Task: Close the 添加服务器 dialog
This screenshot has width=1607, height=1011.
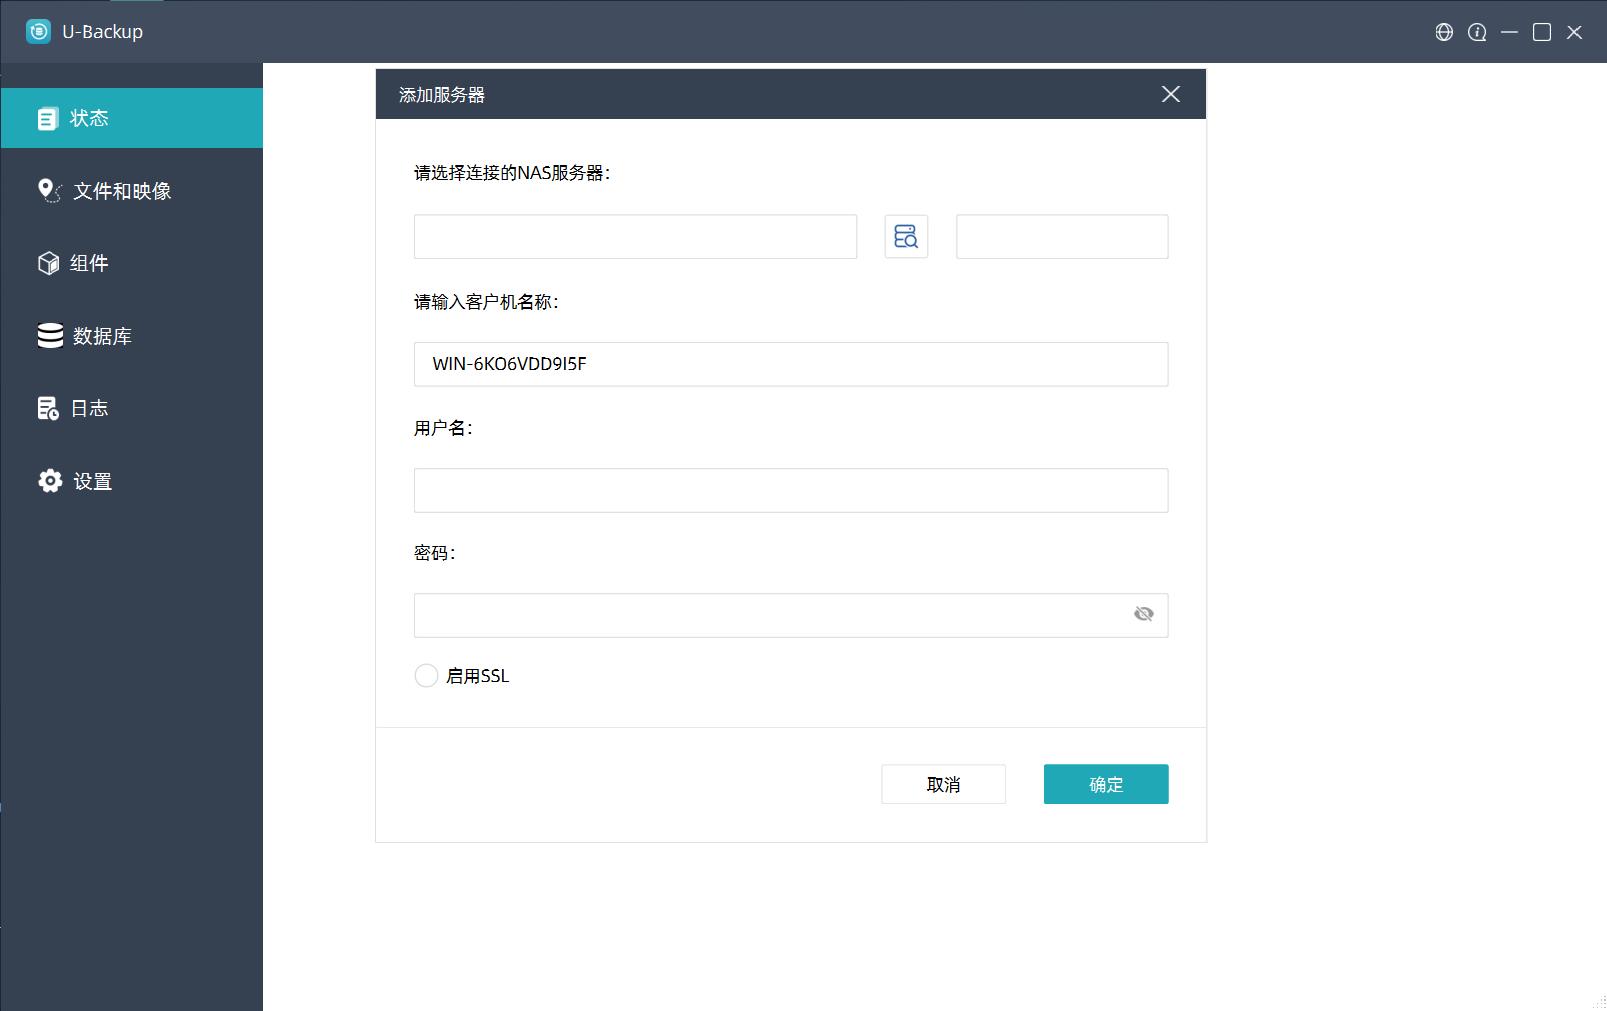Action: click(1170, 94)
